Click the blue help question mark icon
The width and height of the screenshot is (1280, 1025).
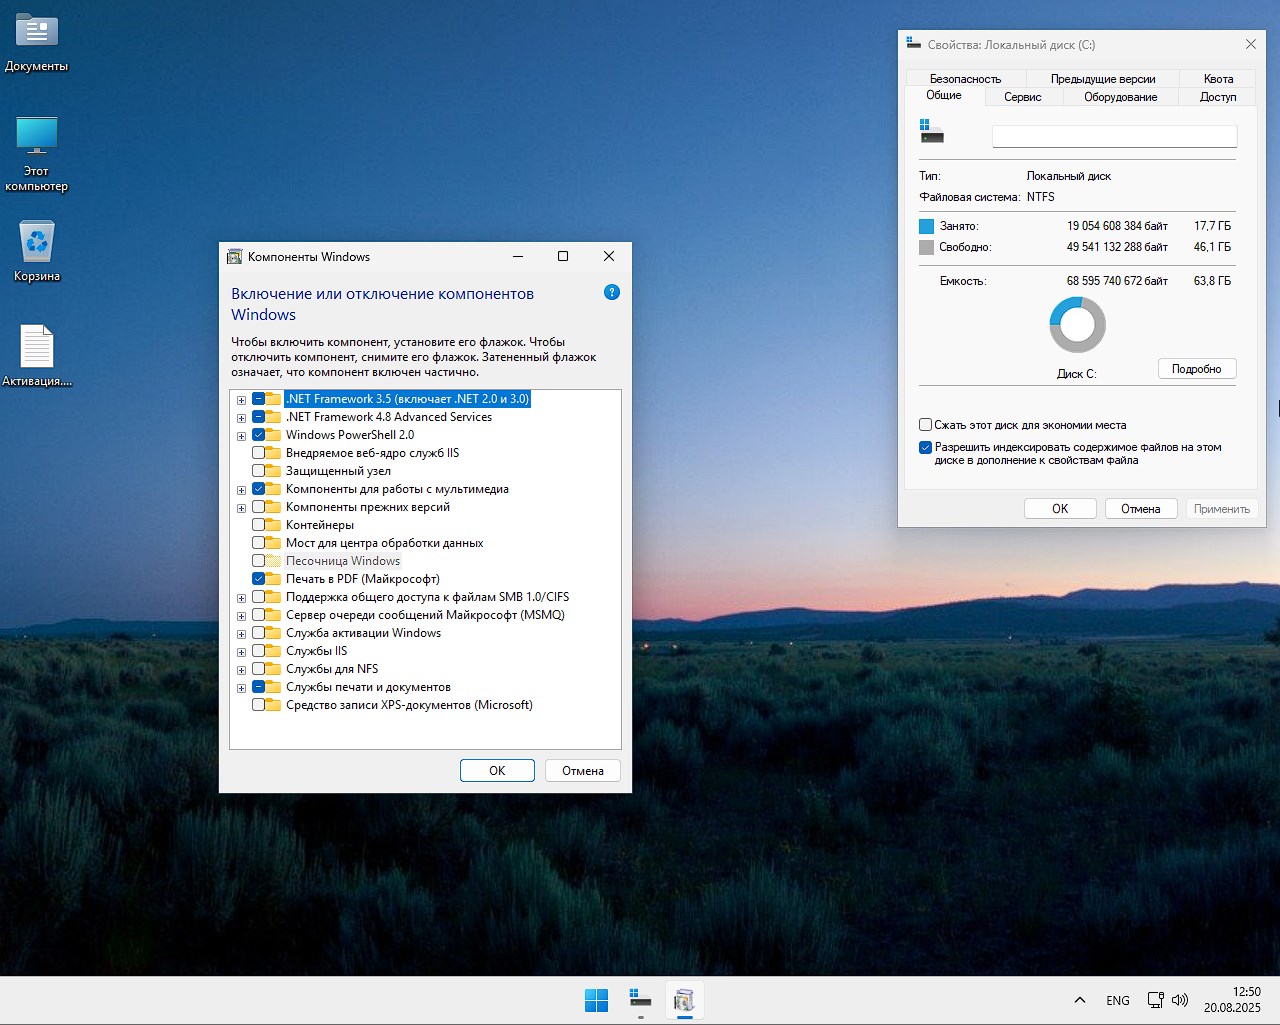click(x=612, y=292)
